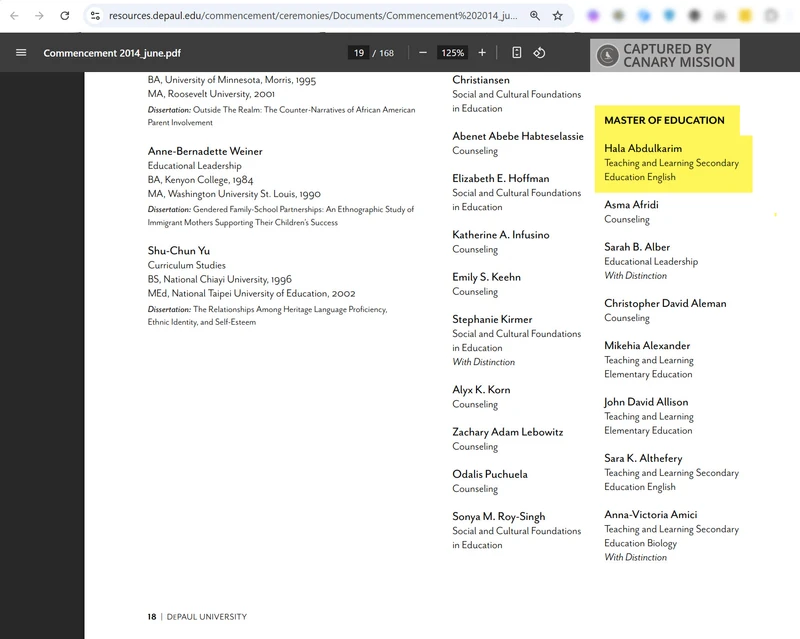Screen dimensions: 800x639
Task: Select the name Zachary Adam Lebowitz
Action: pyautogui.click(x=508, y=432)
